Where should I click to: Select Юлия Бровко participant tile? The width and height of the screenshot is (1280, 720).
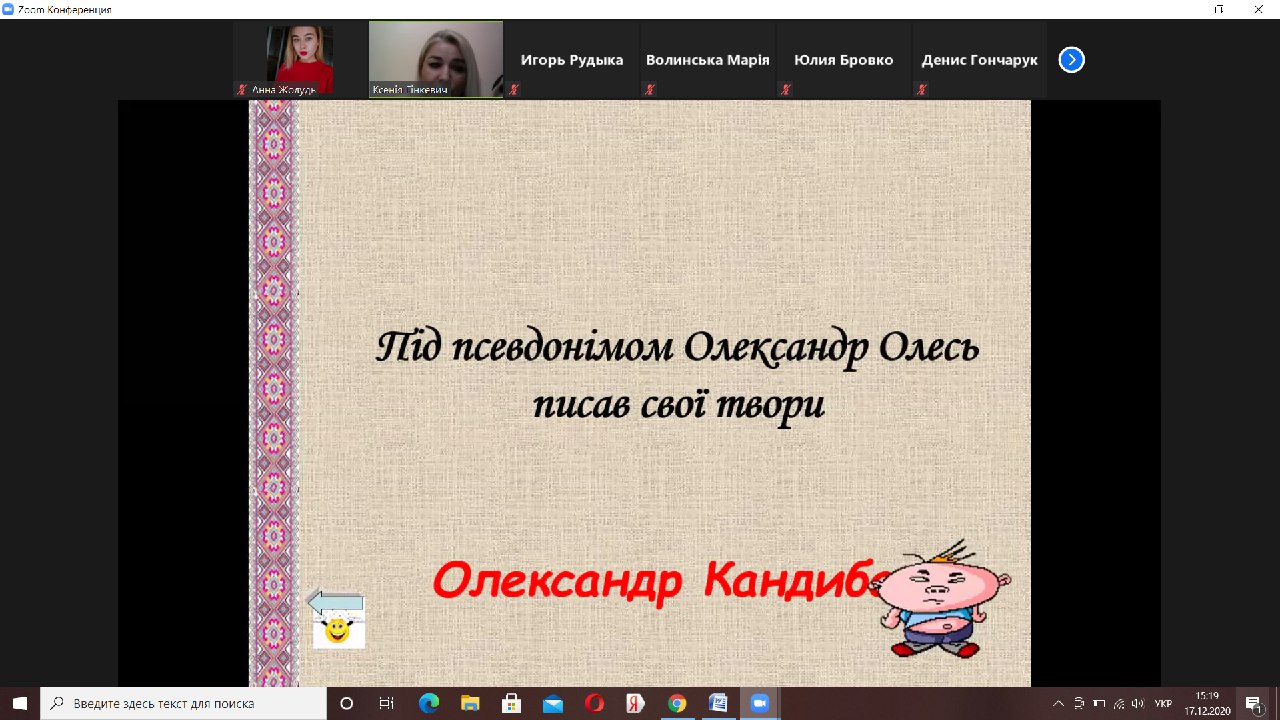coord(843,60)
